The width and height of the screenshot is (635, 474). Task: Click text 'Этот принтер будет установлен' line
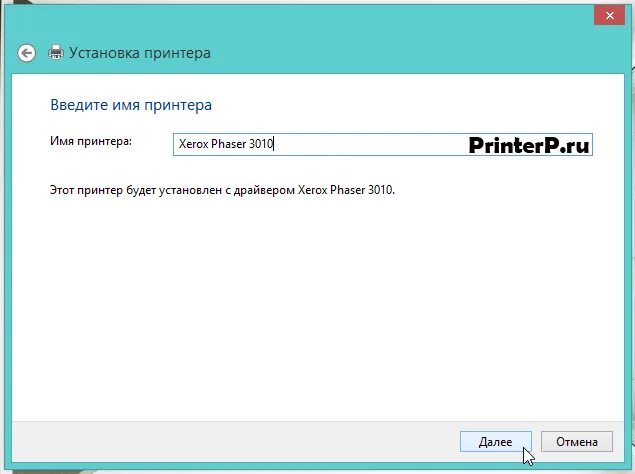click(x=222, y=190)
